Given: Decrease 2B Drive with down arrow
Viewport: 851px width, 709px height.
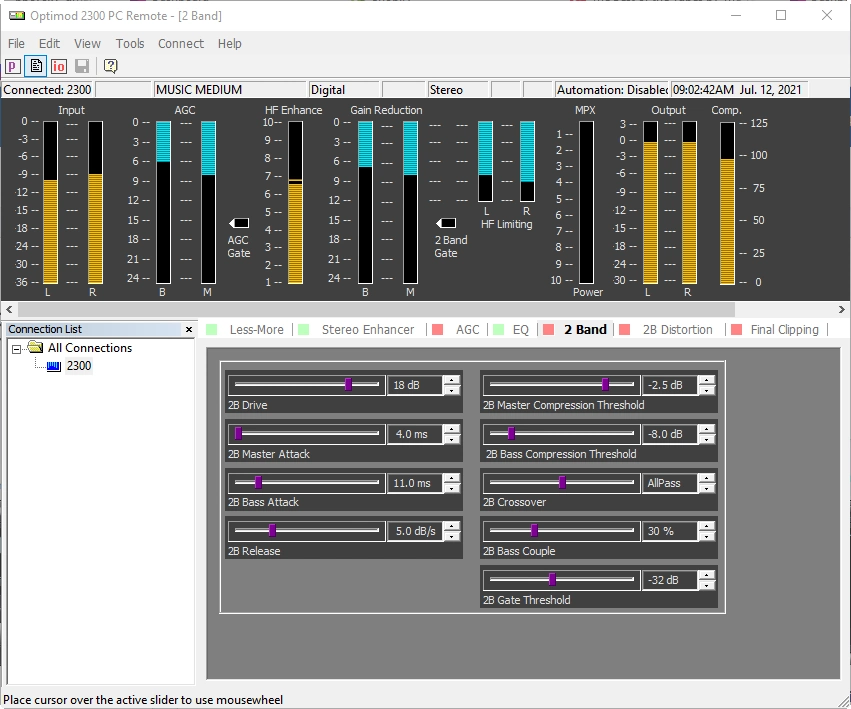Looking at the screenshot, I should click(452, 390).
